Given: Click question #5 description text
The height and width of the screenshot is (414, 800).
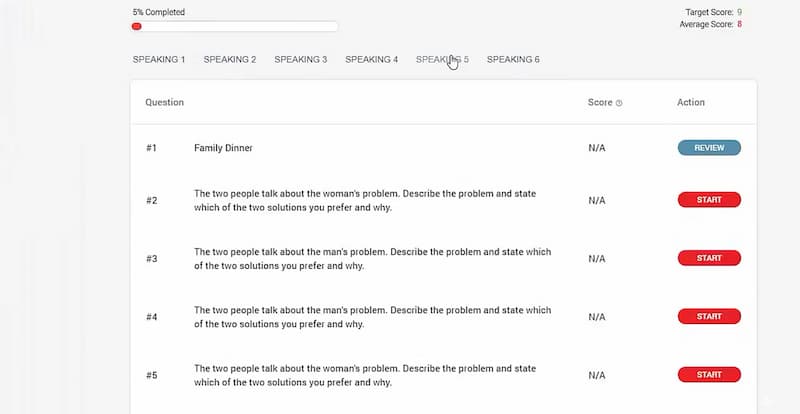Looking at the screenshot, I should (x=365, y=375).
